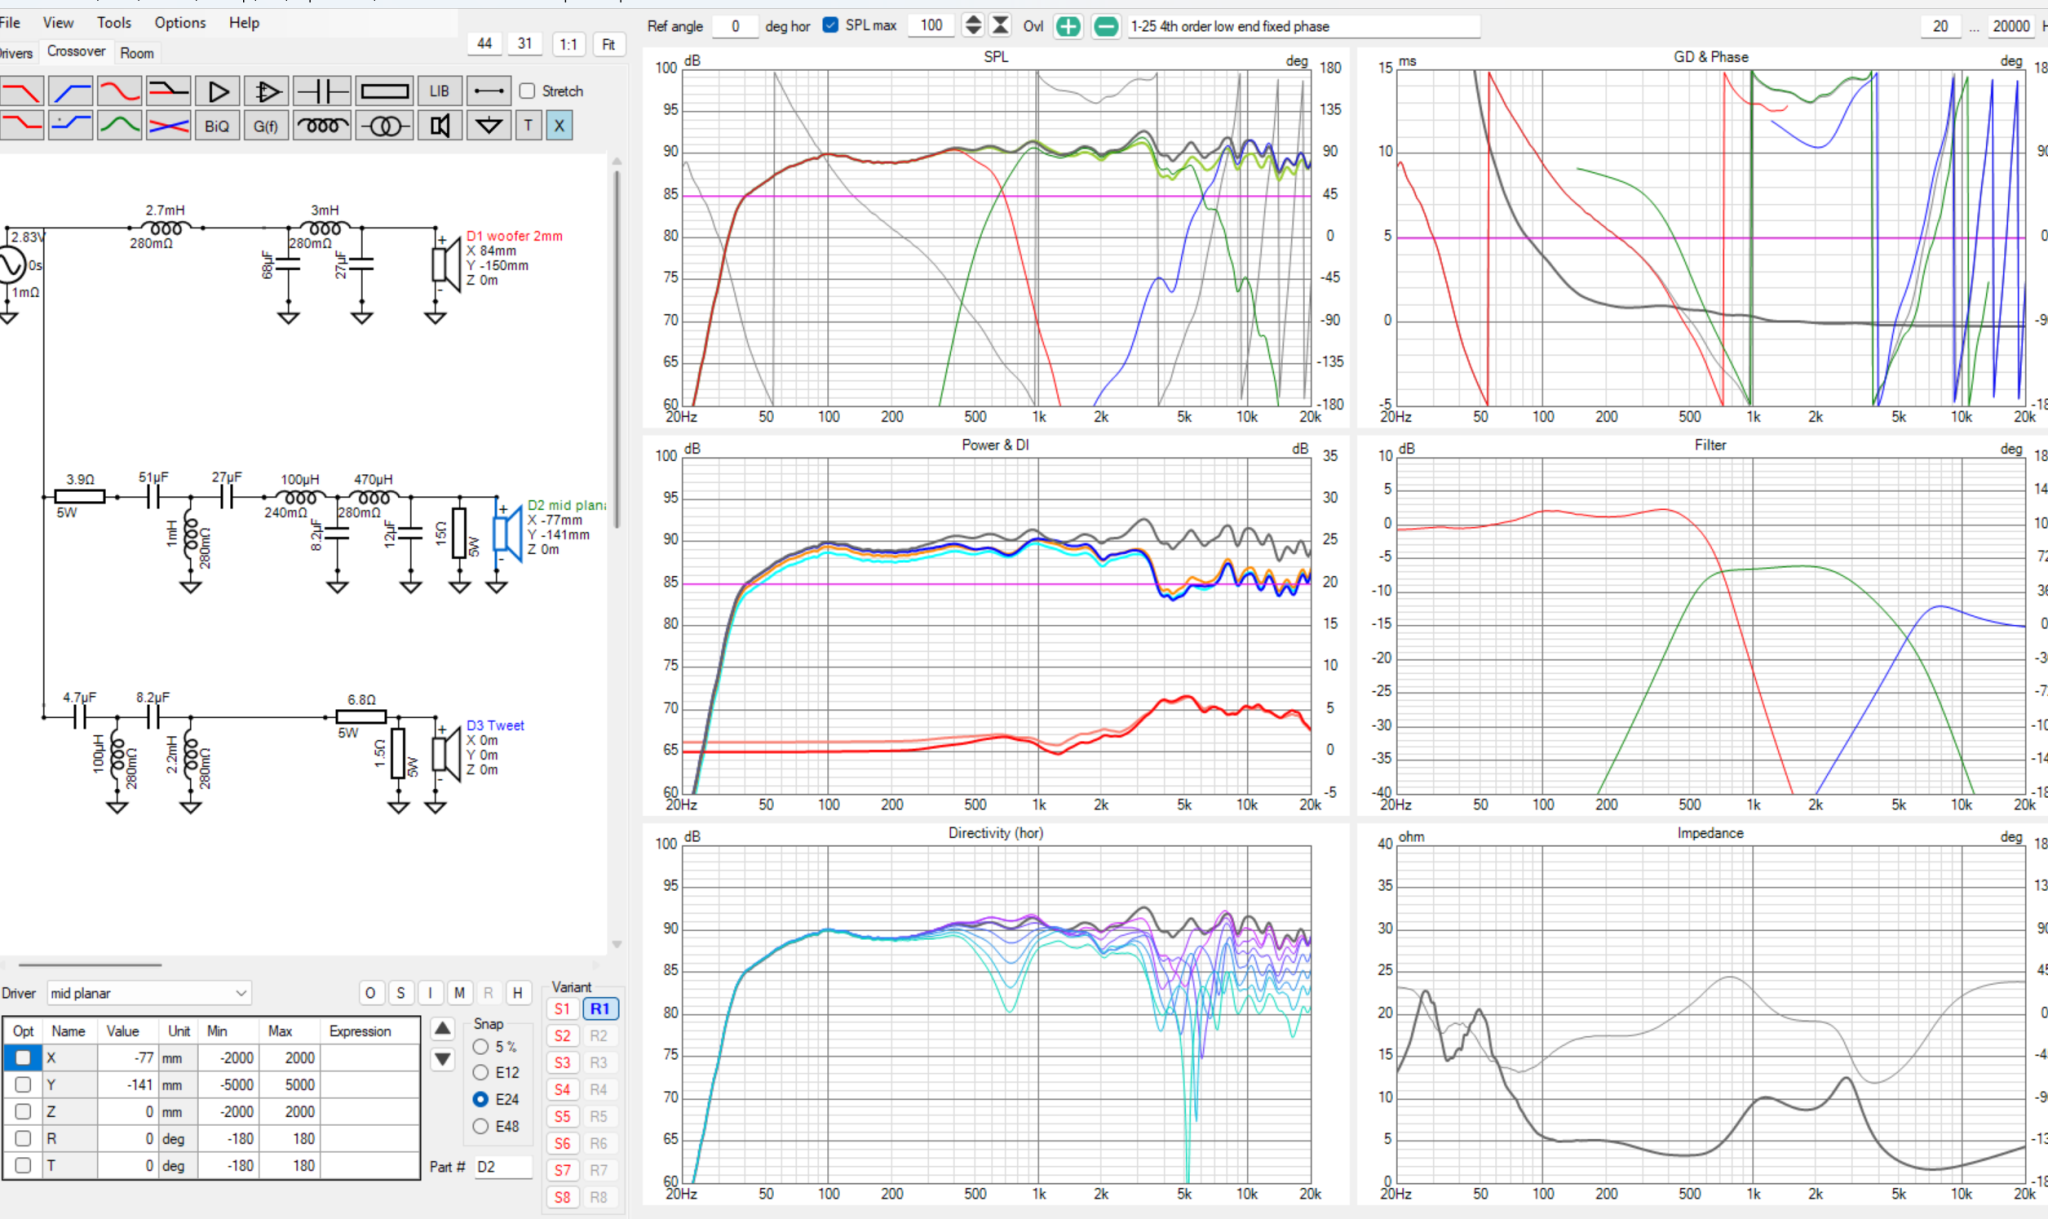Add a transformer component
This screenshot has width=2048, height=1219.
384,125
